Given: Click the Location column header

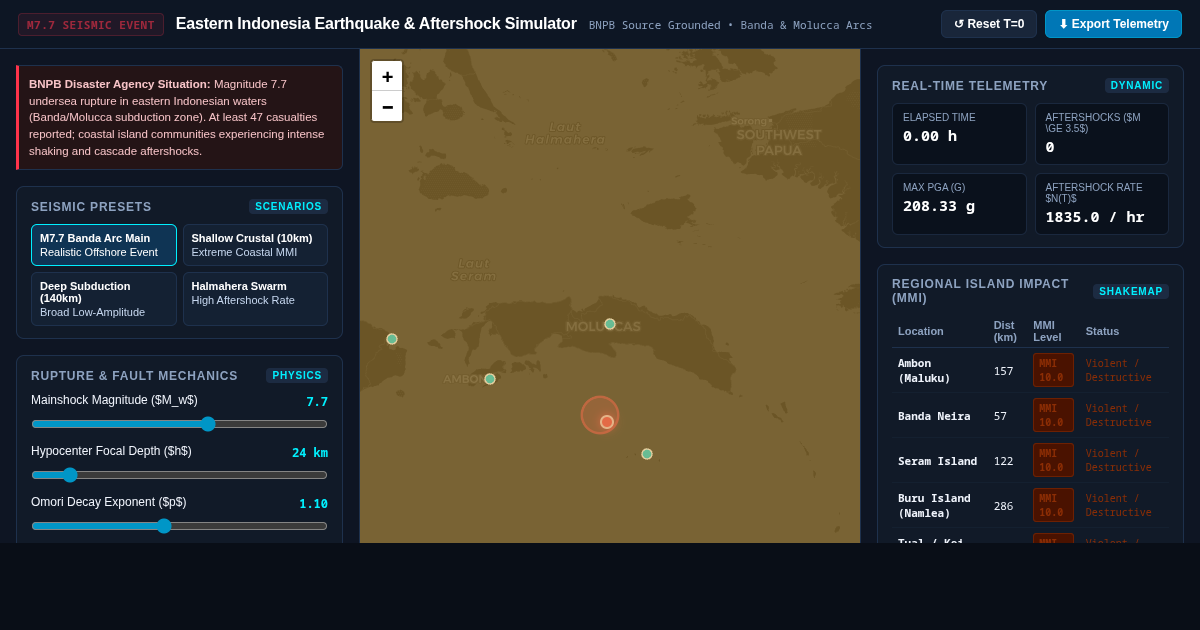Looking at the screenshot, I should (920, 331).
